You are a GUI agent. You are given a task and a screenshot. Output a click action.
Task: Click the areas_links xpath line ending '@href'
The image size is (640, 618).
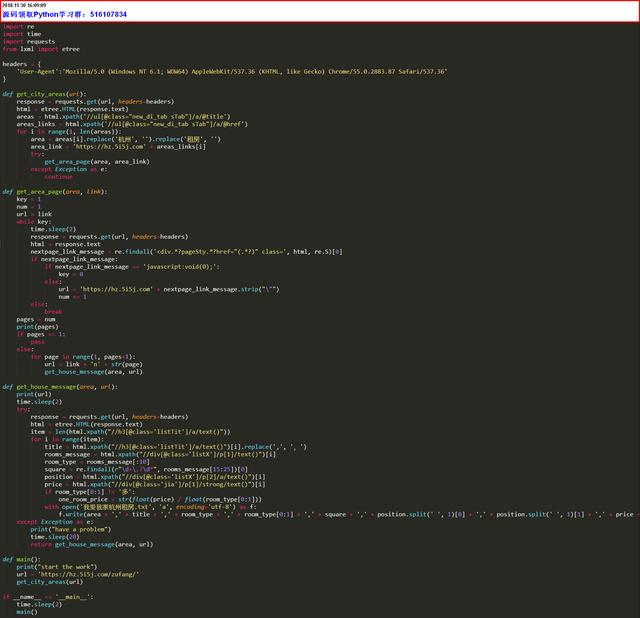[x=132, y=124]
